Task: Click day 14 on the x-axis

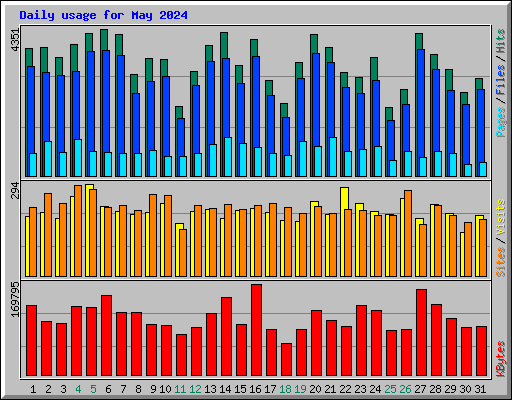Action: [x=225, y=389]
